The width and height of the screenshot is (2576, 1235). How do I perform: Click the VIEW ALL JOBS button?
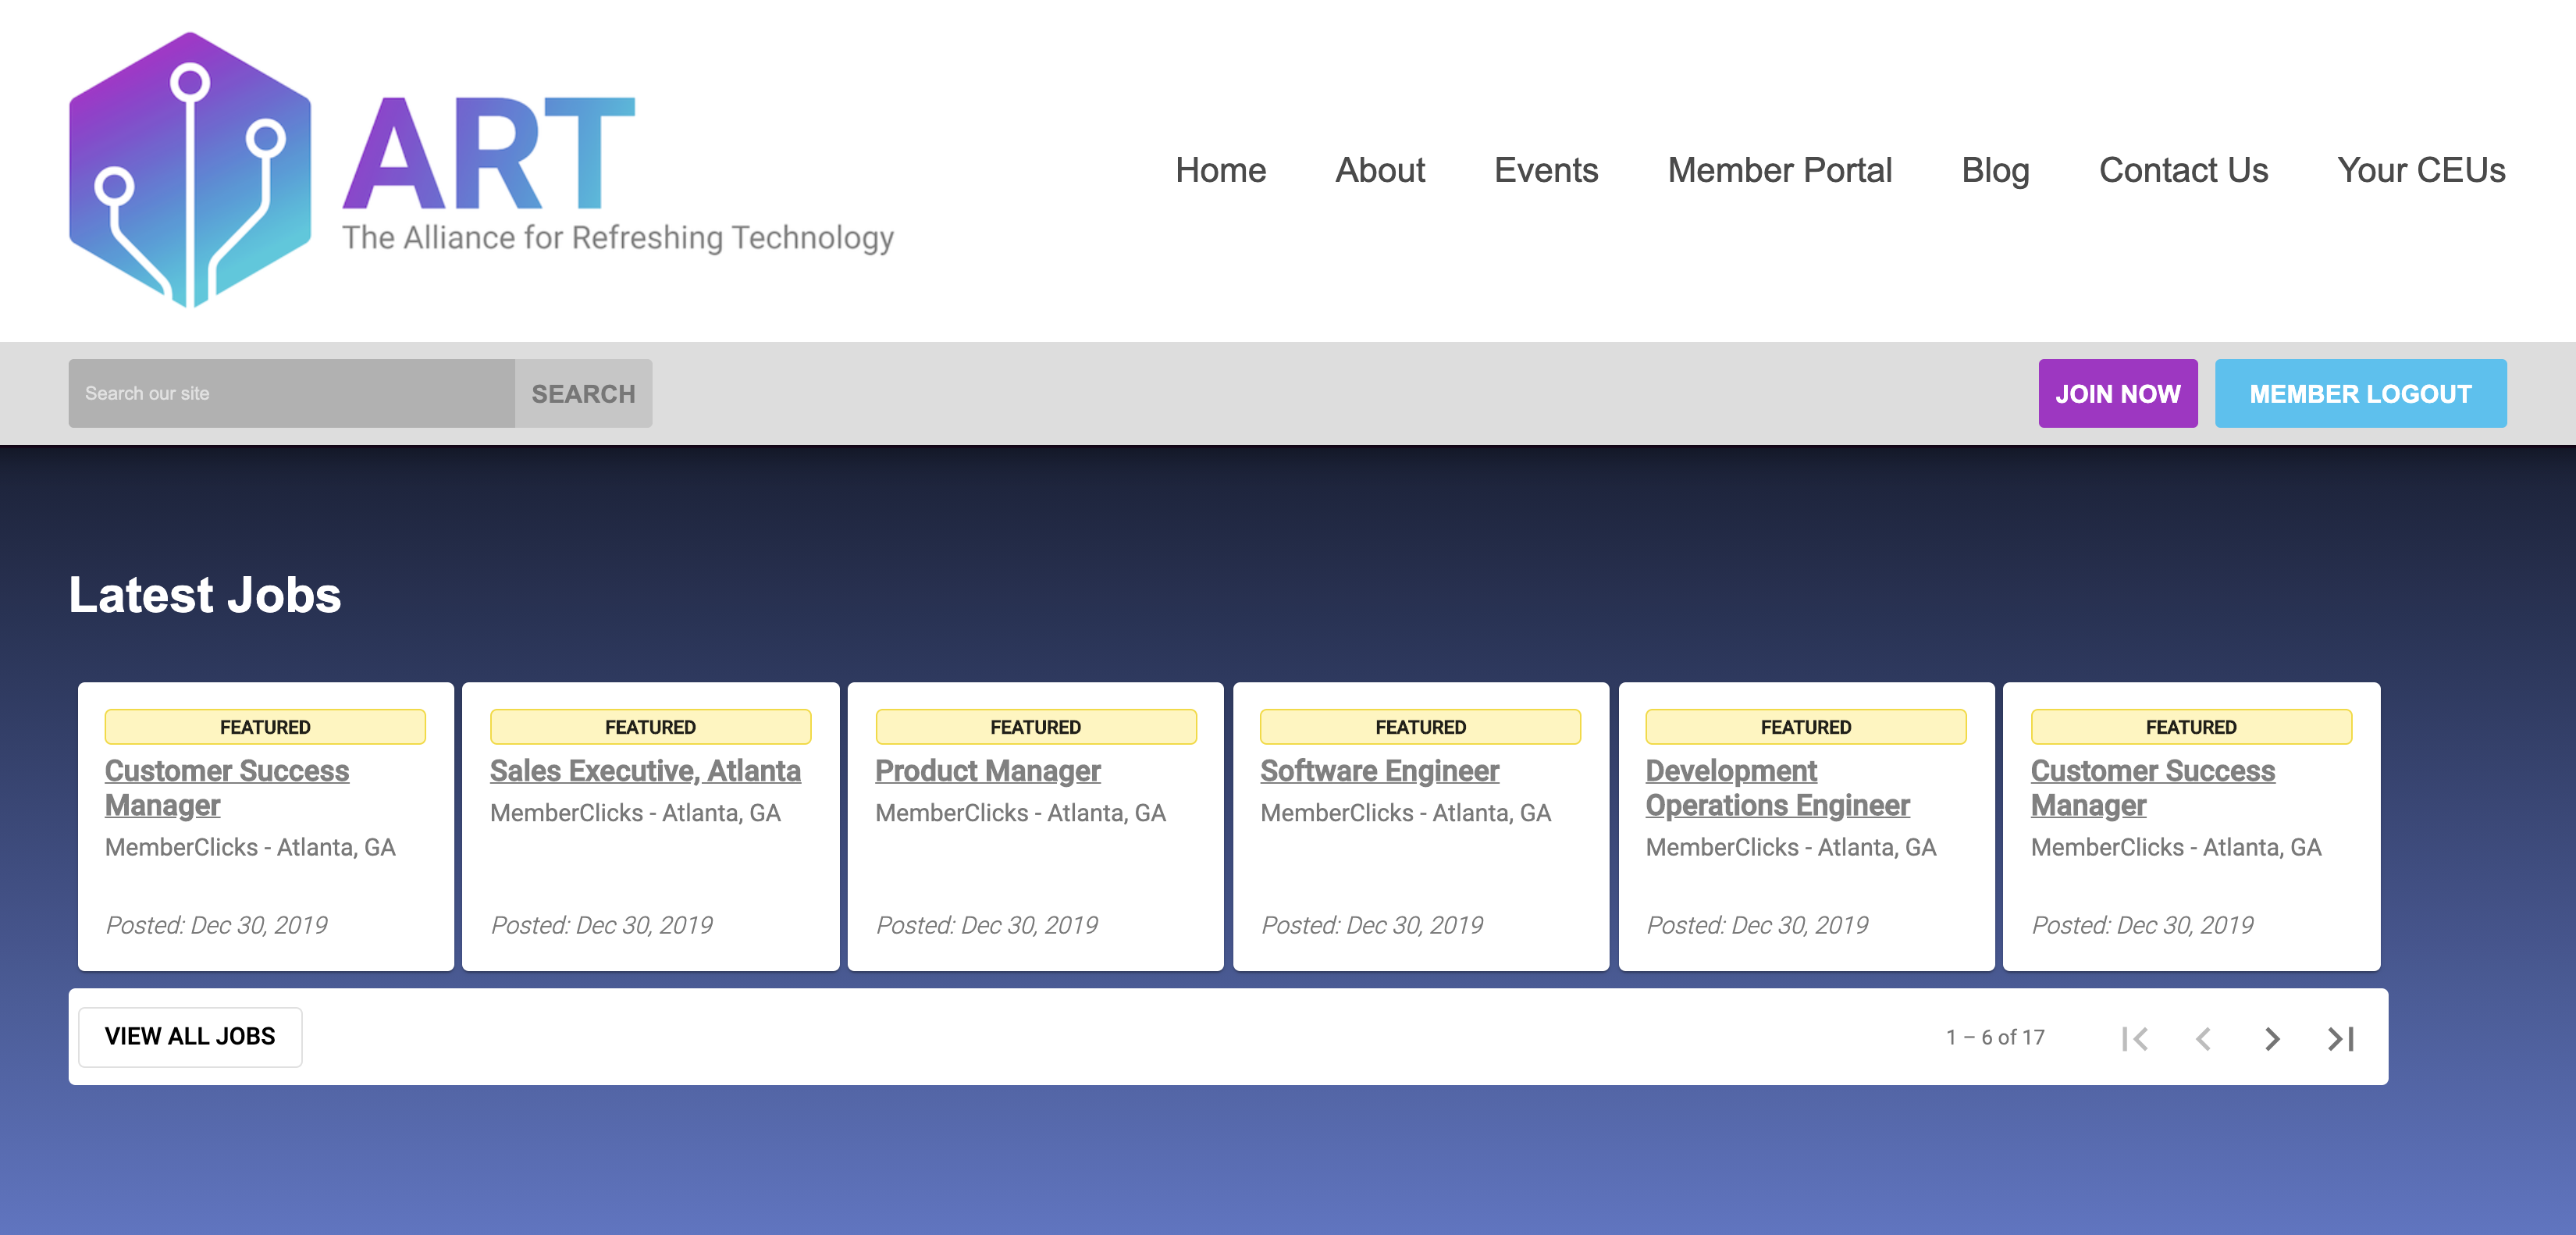point(190,1036)
